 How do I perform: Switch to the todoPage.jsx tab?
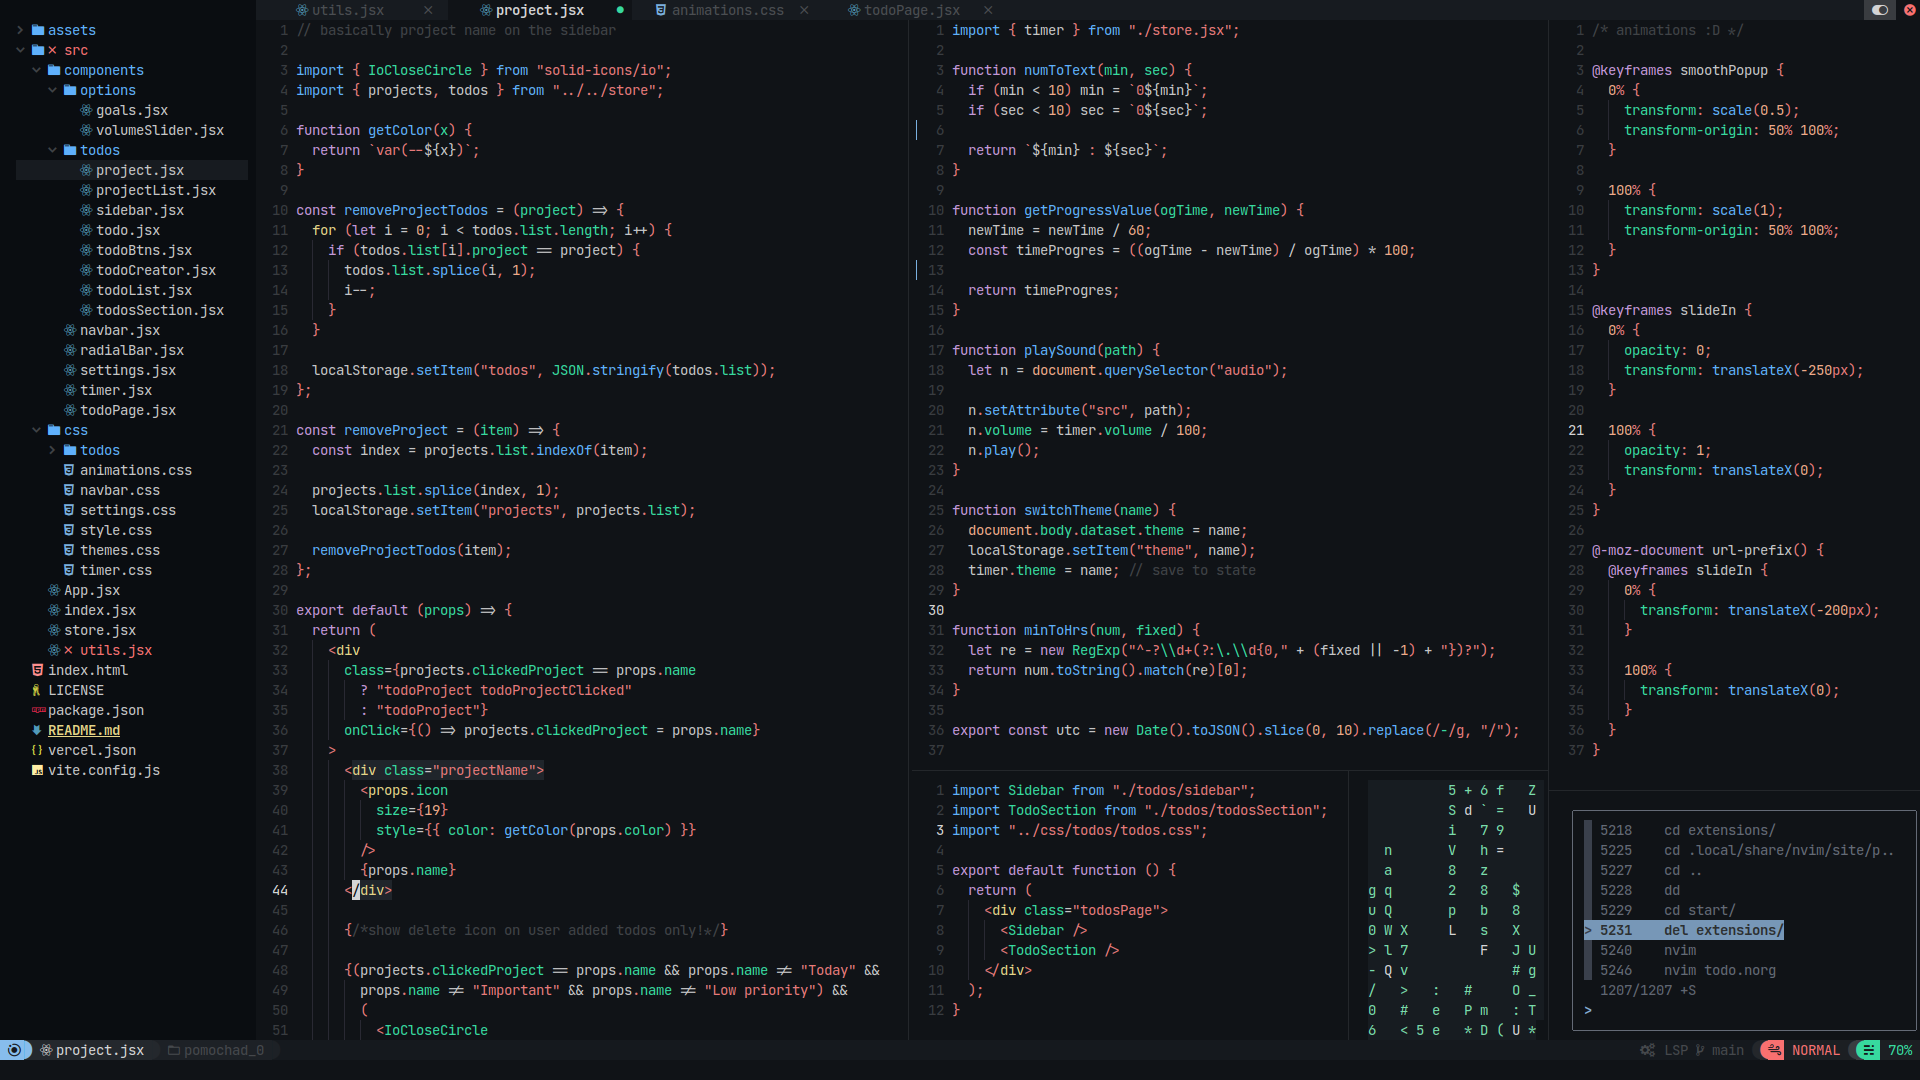tap(911, 10)
